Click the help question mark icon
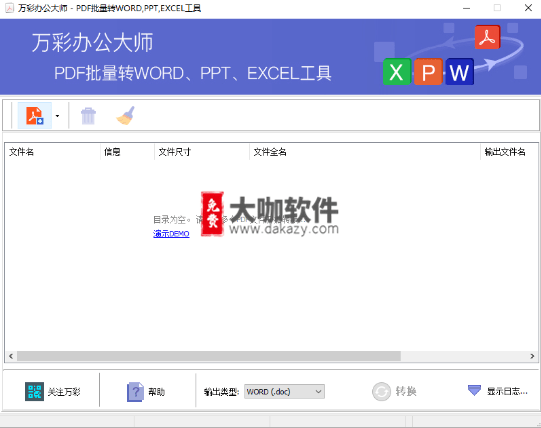The height and width of the screenshot is (428, 541). 135,392
